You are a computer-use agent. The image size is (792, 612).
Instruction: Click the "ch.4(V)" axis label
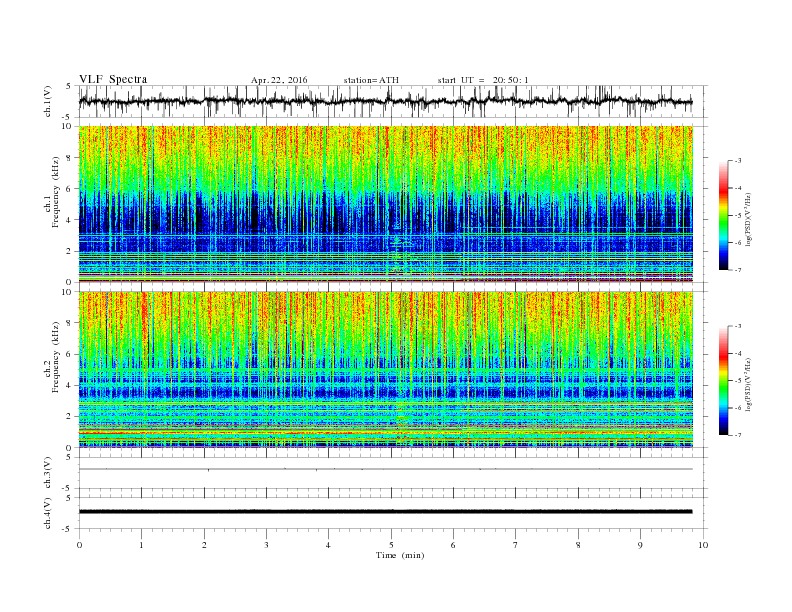click(48, 513)
